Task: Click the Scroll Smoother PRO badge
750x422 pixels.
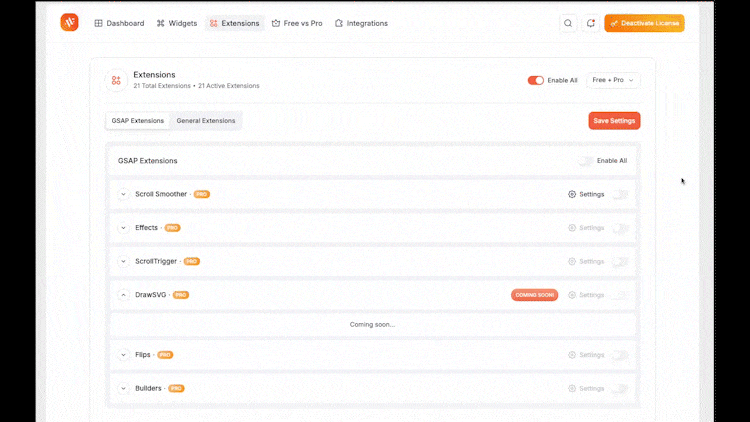Action: [x=202, y=194]
